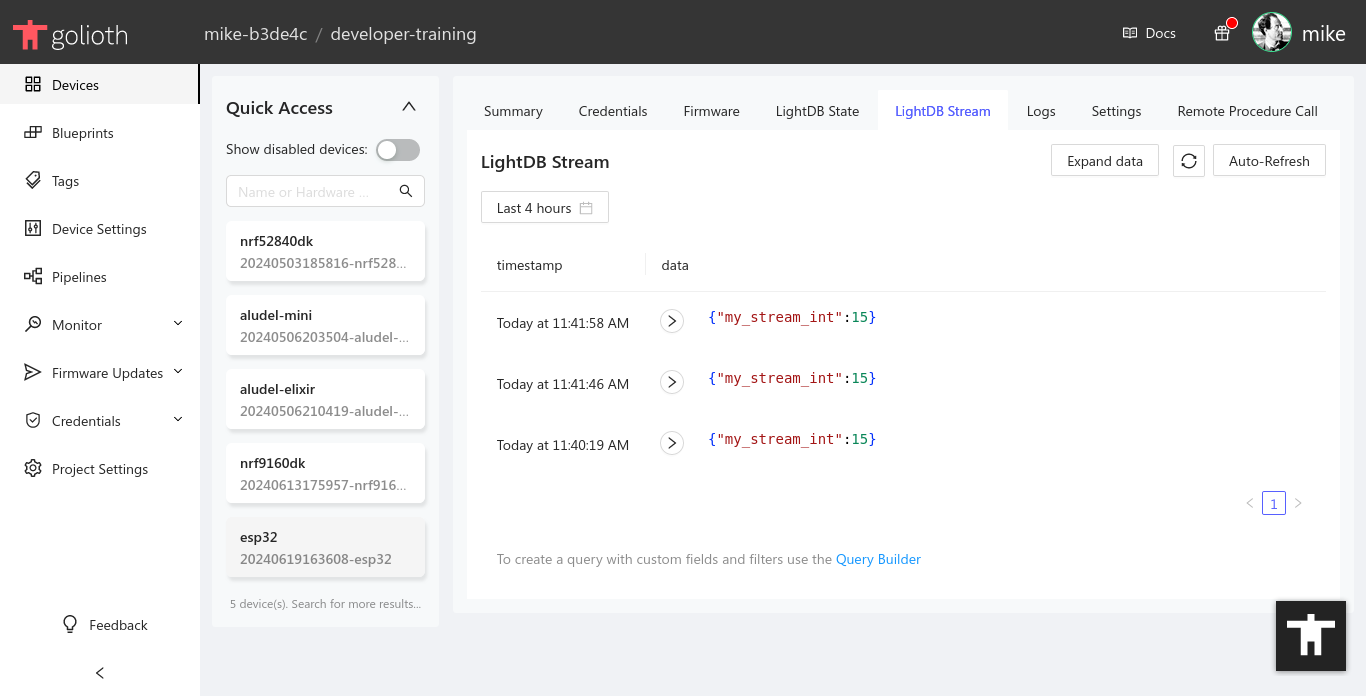Enable the Show disabled devices switch
The width and height of the screenshot is (1366, 696).
[397, 149]
